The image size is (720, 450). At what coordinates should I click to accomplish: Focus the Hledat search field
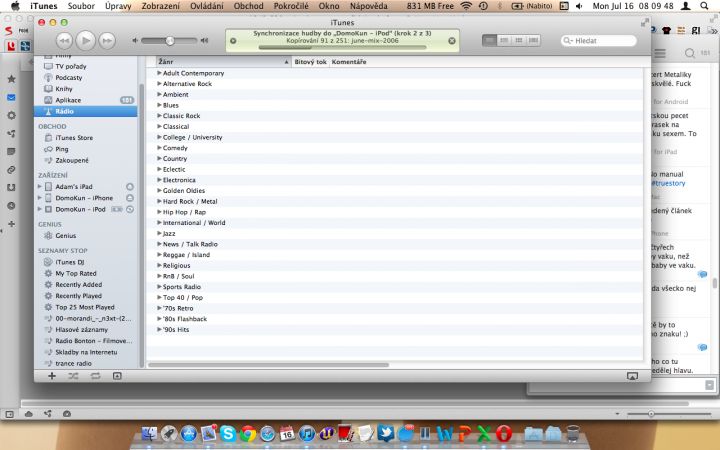(x=599, y=40)
